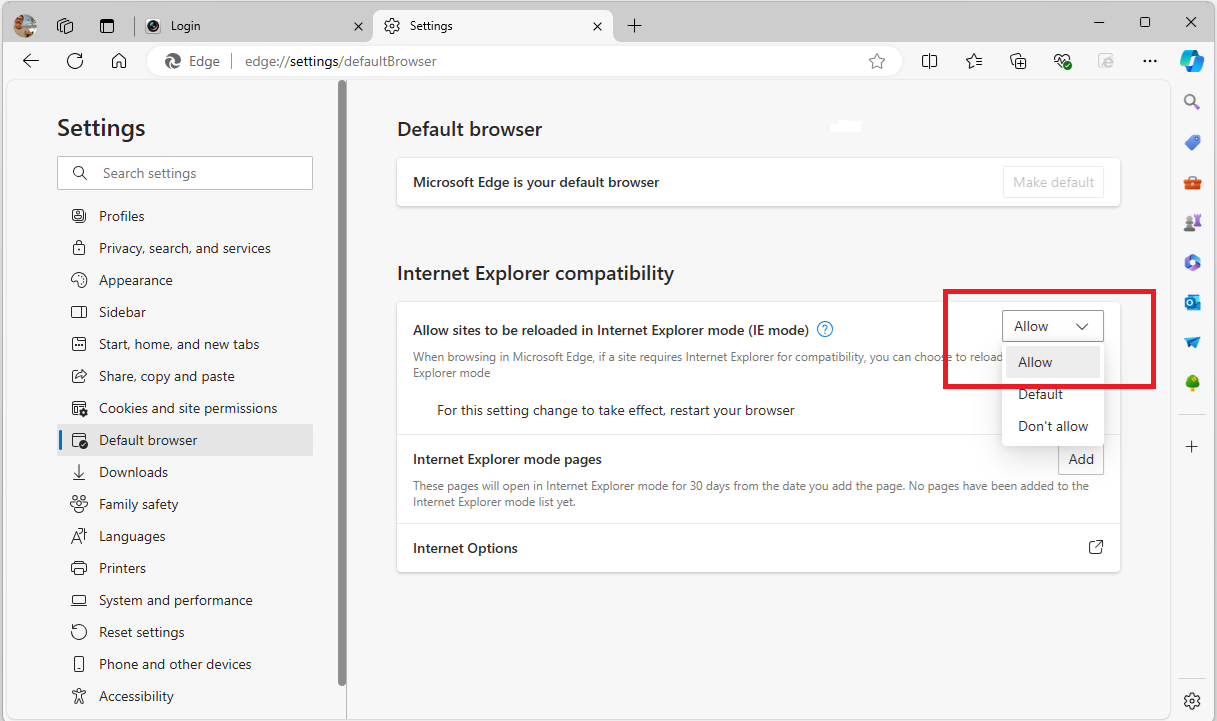Click Add for Internet Explorer mode pages
The height and width of the screenshot is (721, 1217).
(x=1081, y=459)
